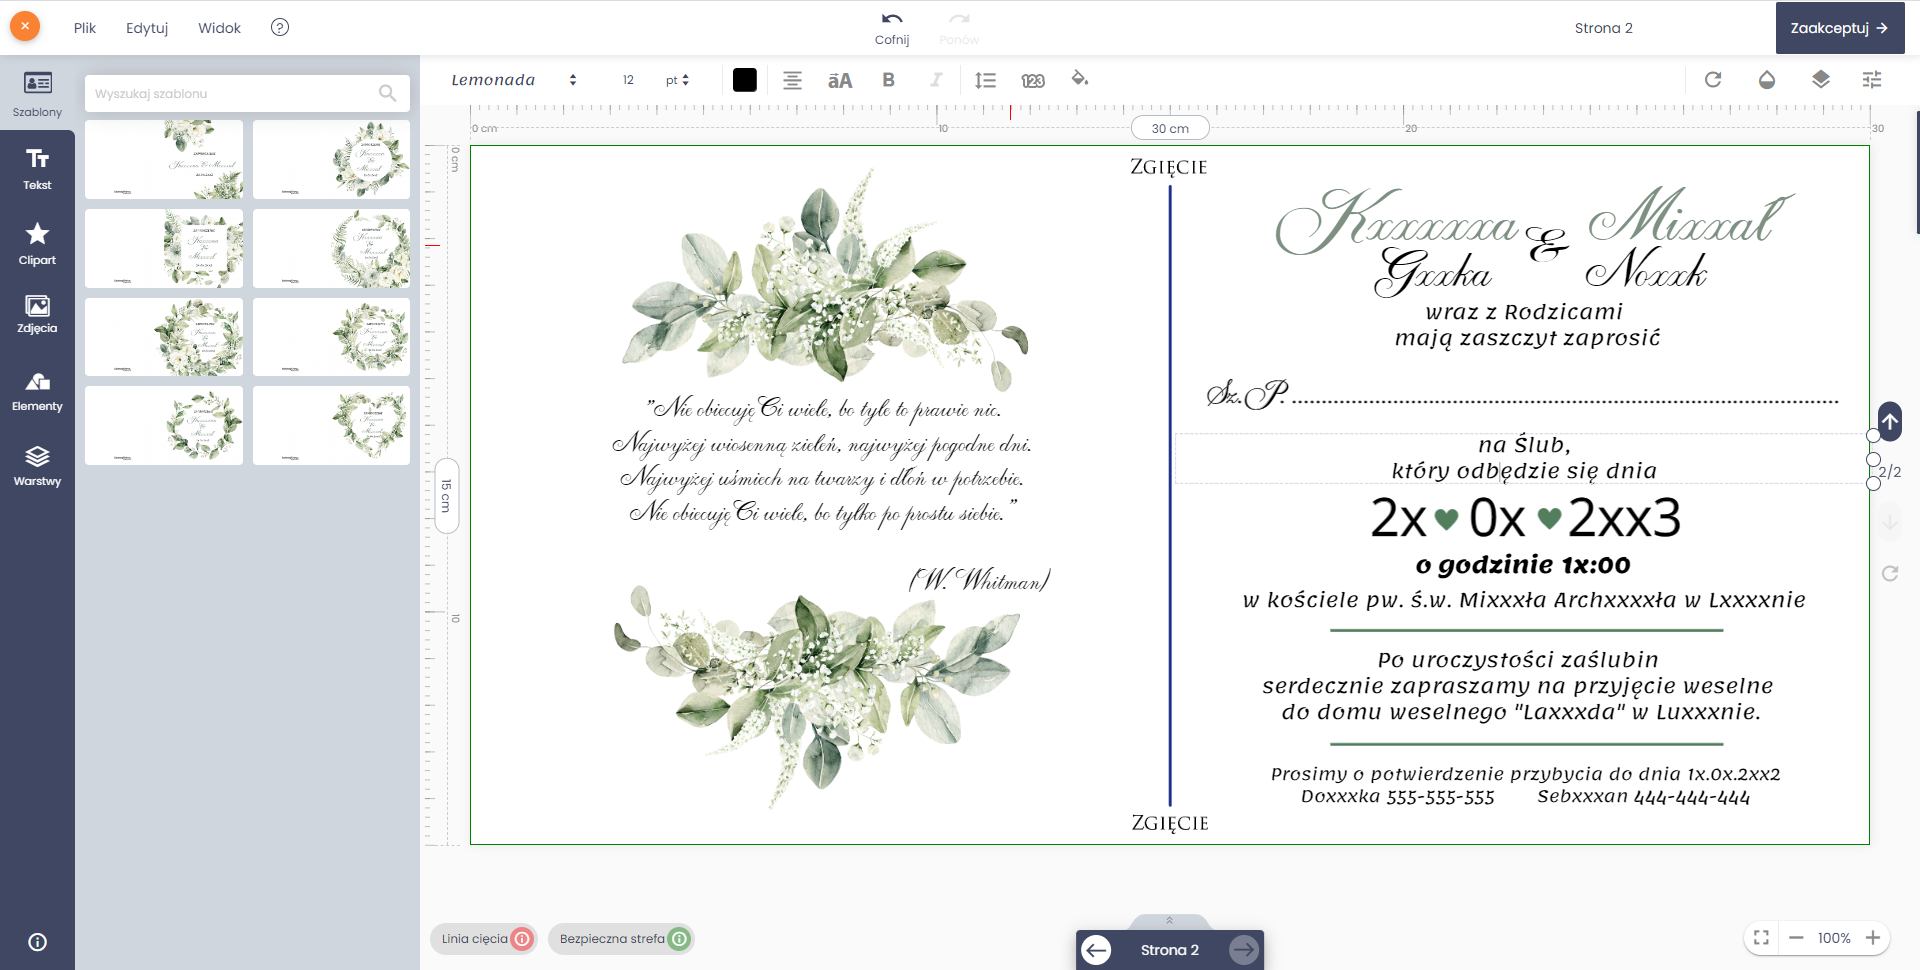
Task: Open the Plik menu
Action: [x=85, y=28]
